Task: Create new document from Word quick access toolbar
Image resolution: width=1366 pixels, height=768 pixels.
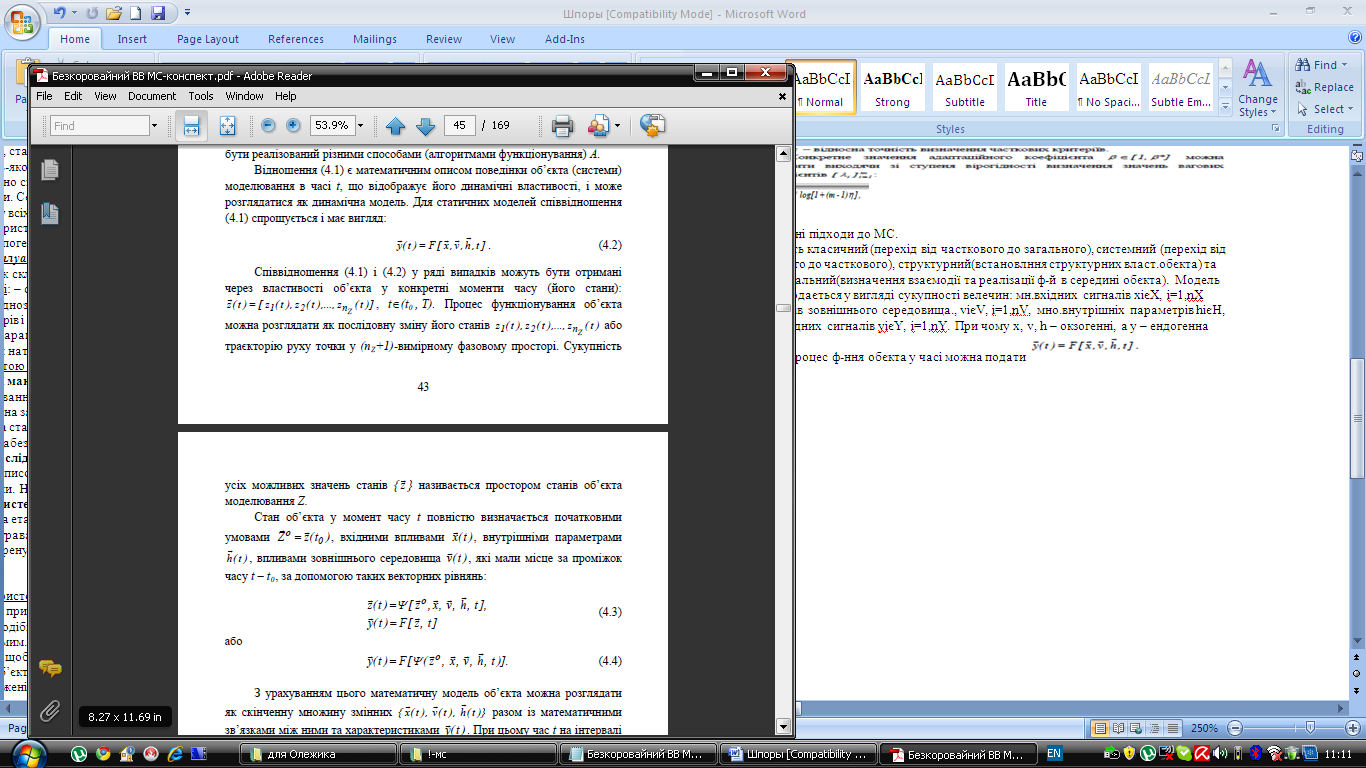Action: click(136, 14)
